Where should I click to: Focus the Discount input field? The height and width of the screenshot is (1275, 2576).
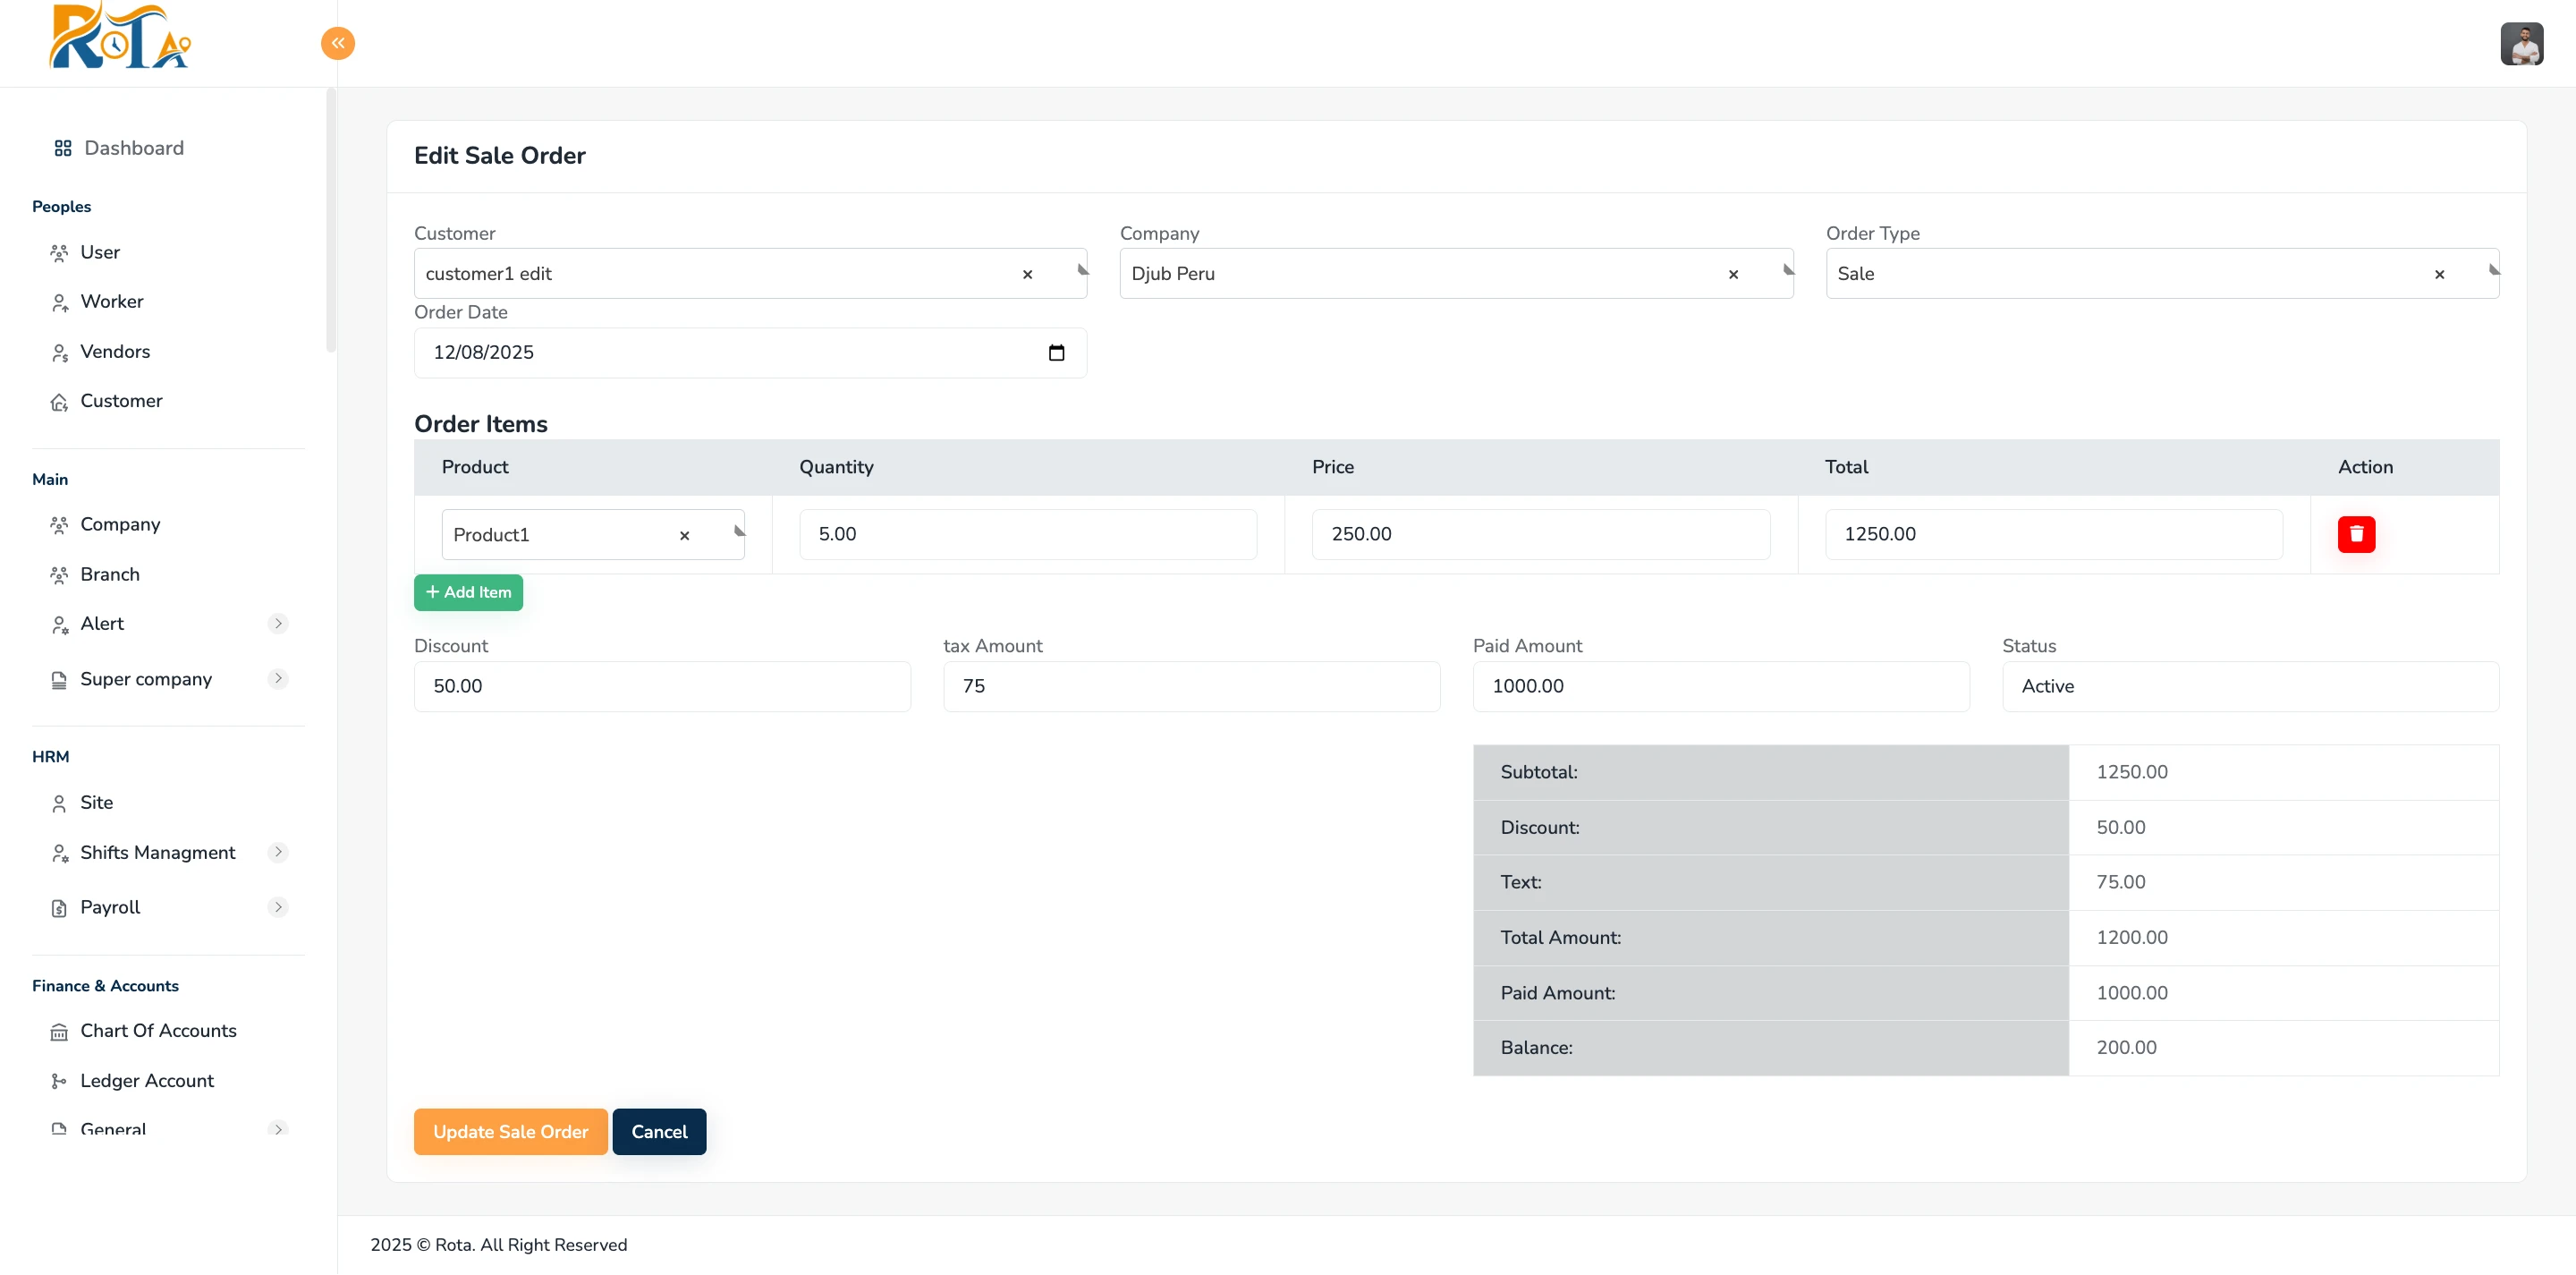click(x=661, y=686)
